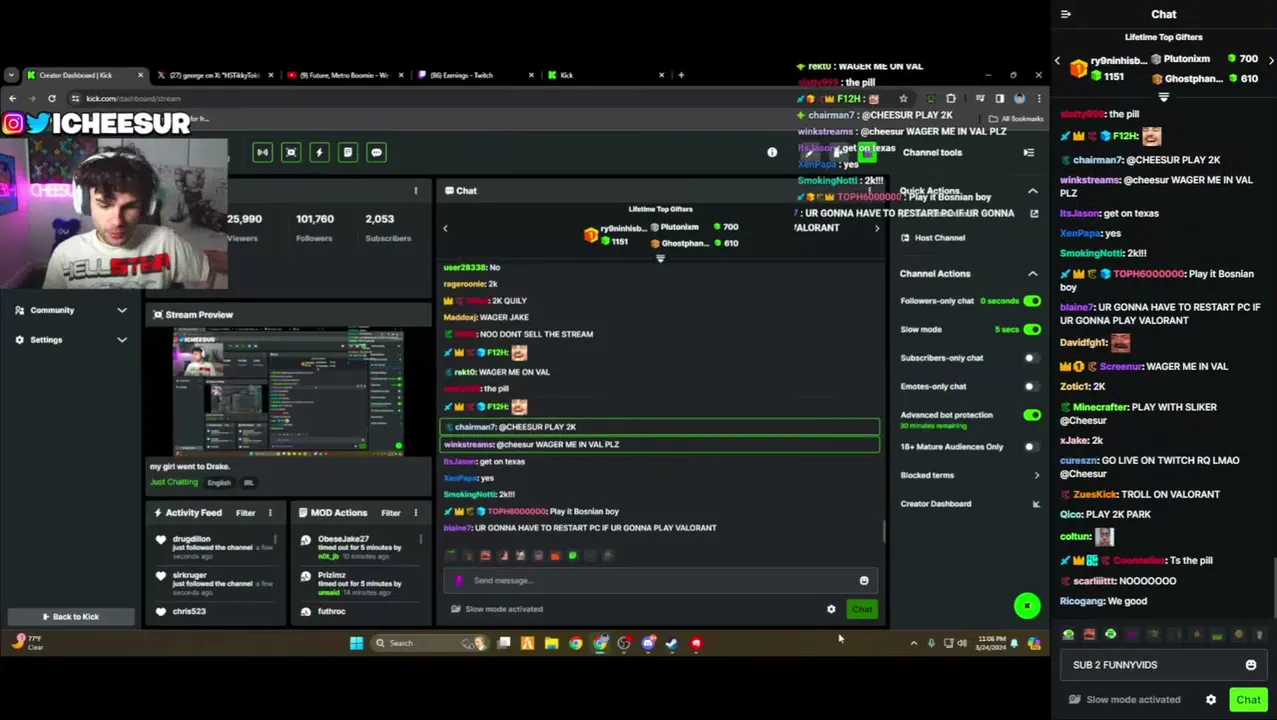Open MOD Actions Filter dropdown

(x=391, y=513)
